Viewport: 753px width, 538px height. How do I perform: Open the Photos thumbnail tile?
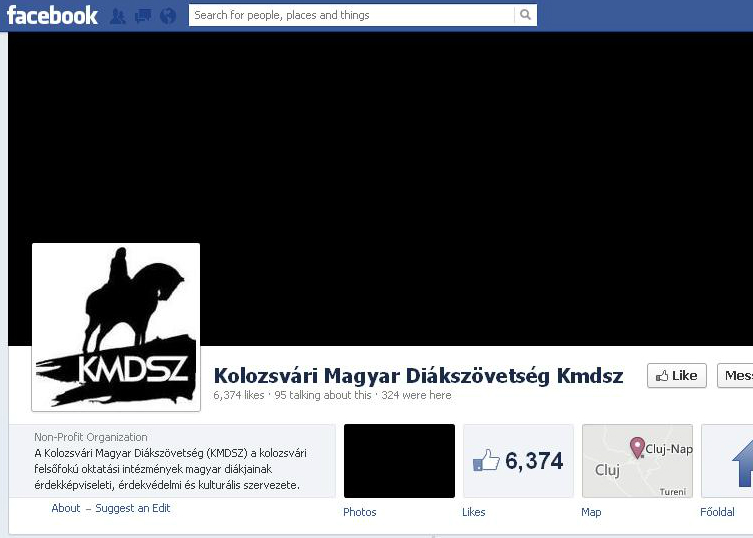tap(399, 461)
